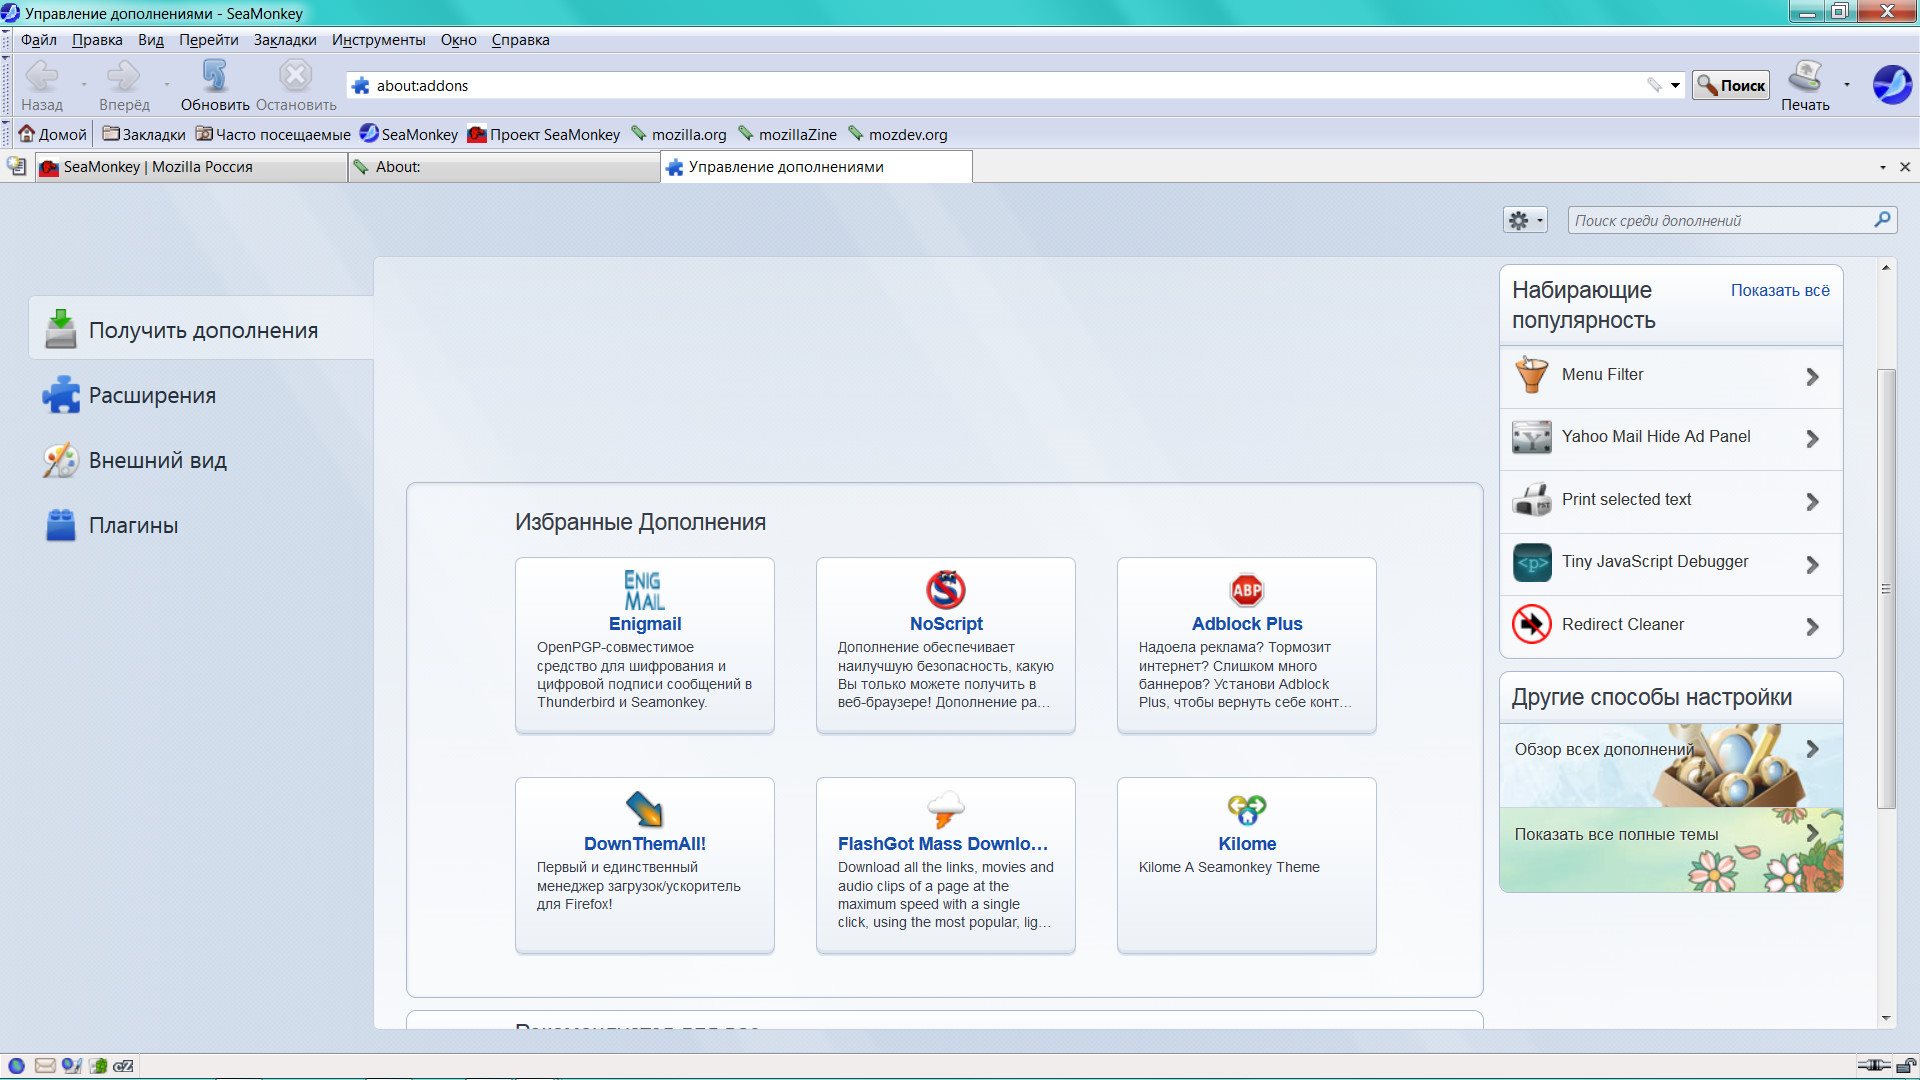Select the Внешний вид category
1920x1080 pixels.
[x=201, y=461]
